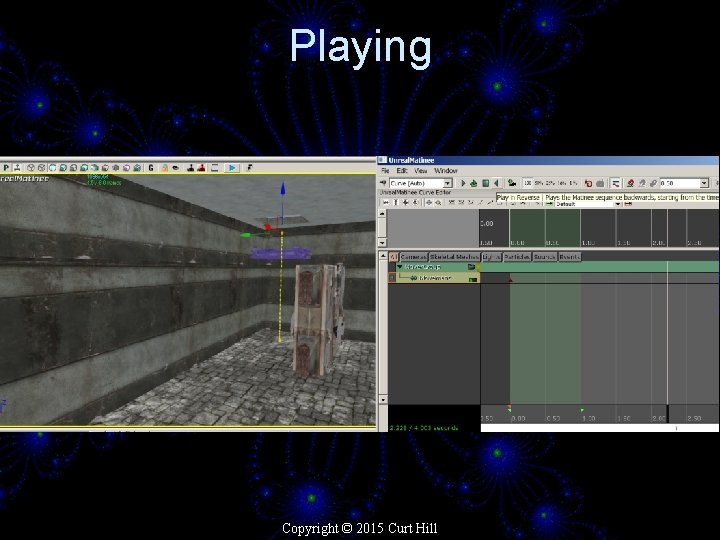720x540 pixels.
Task: Click second toolbar icon next to P button
Action: 17,168
